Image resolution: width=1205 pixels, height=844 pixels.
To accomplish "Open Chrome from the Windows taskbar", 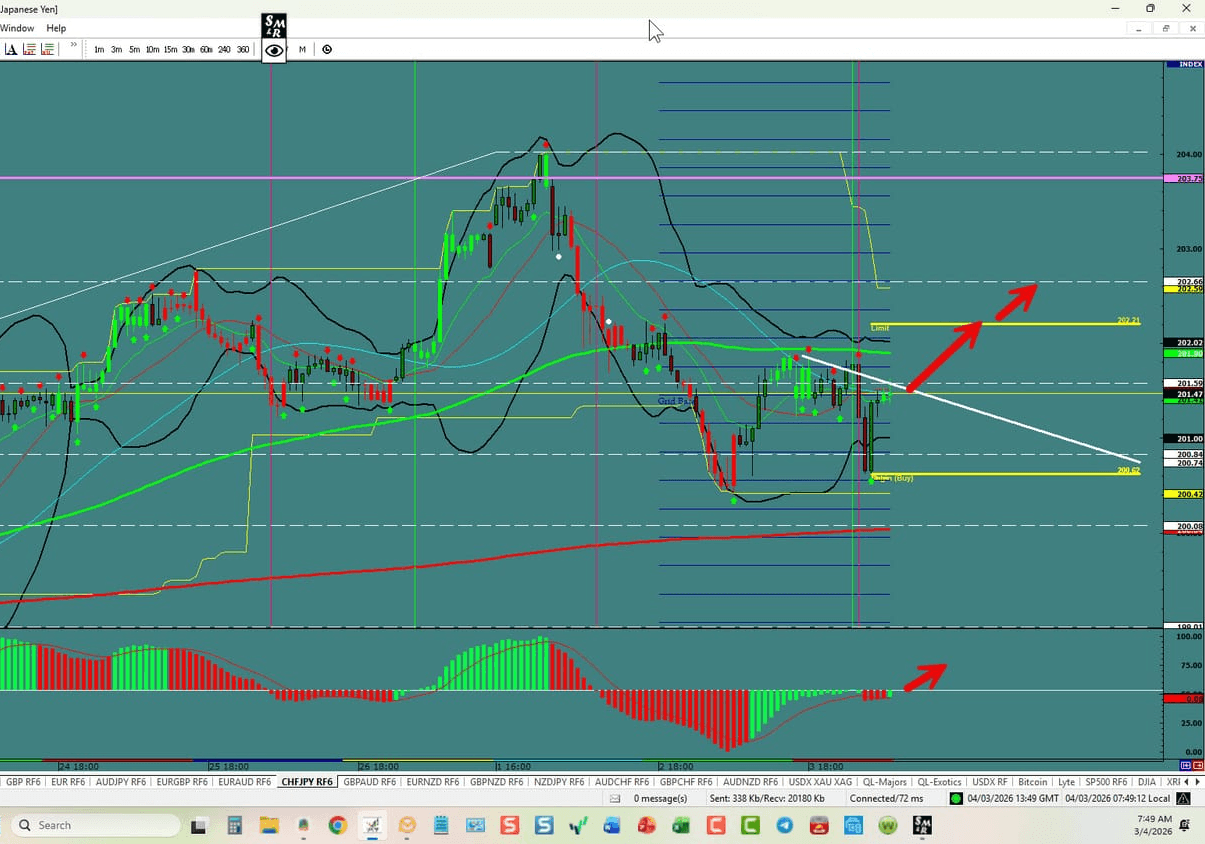I will (338, 826).
